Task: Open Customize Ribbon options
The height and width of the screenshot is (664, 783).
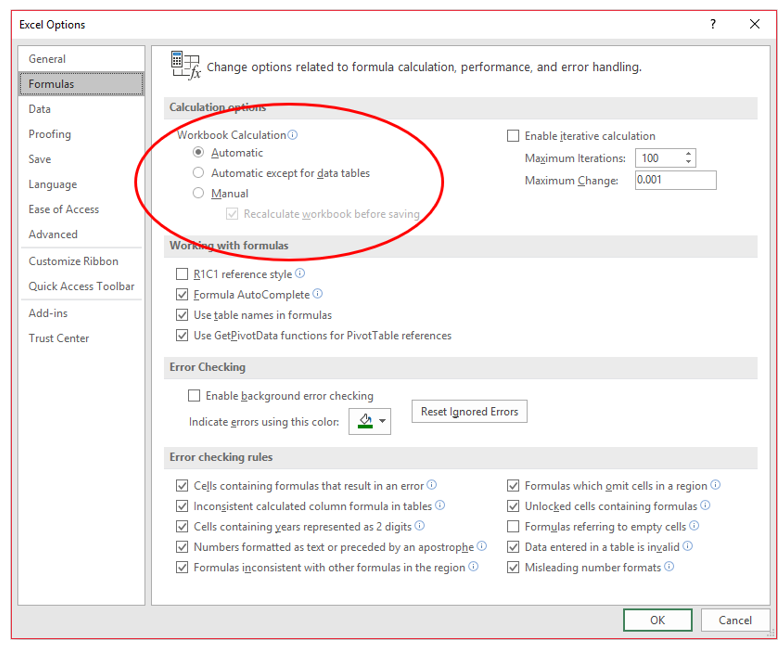Action: tap(81, 261)
